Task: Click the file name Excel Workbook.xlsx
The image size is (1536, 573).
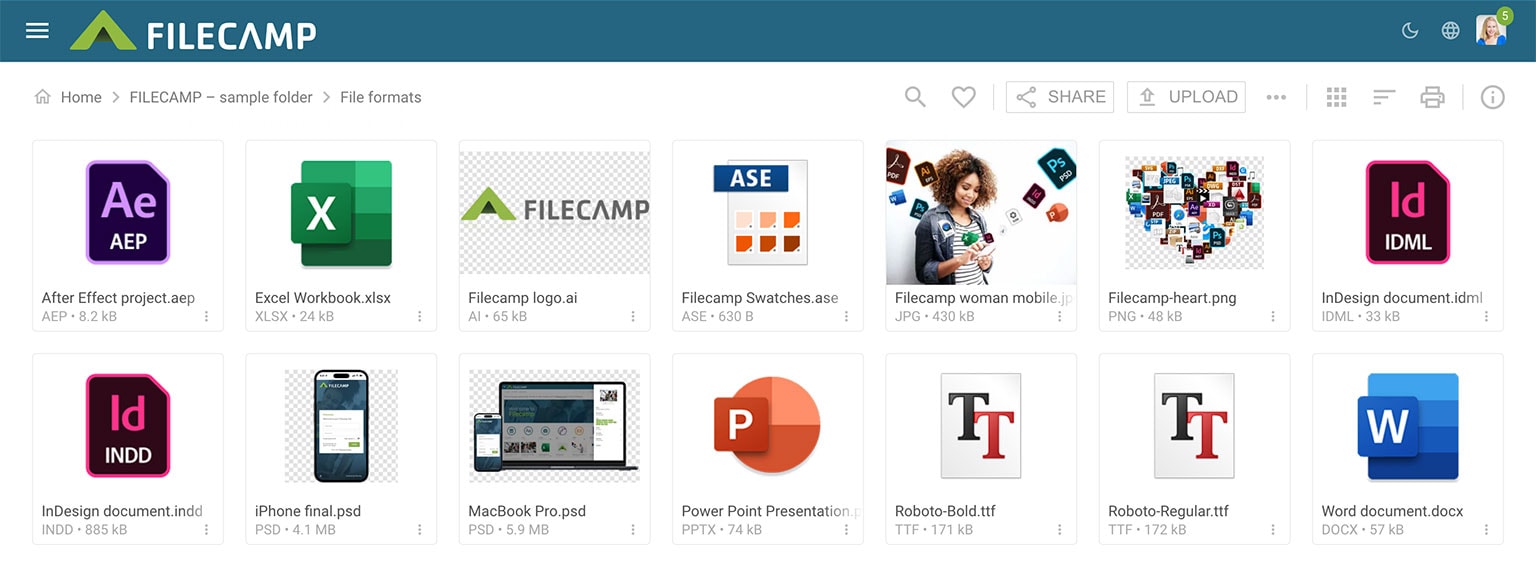Action: click(x=323, y=298)
